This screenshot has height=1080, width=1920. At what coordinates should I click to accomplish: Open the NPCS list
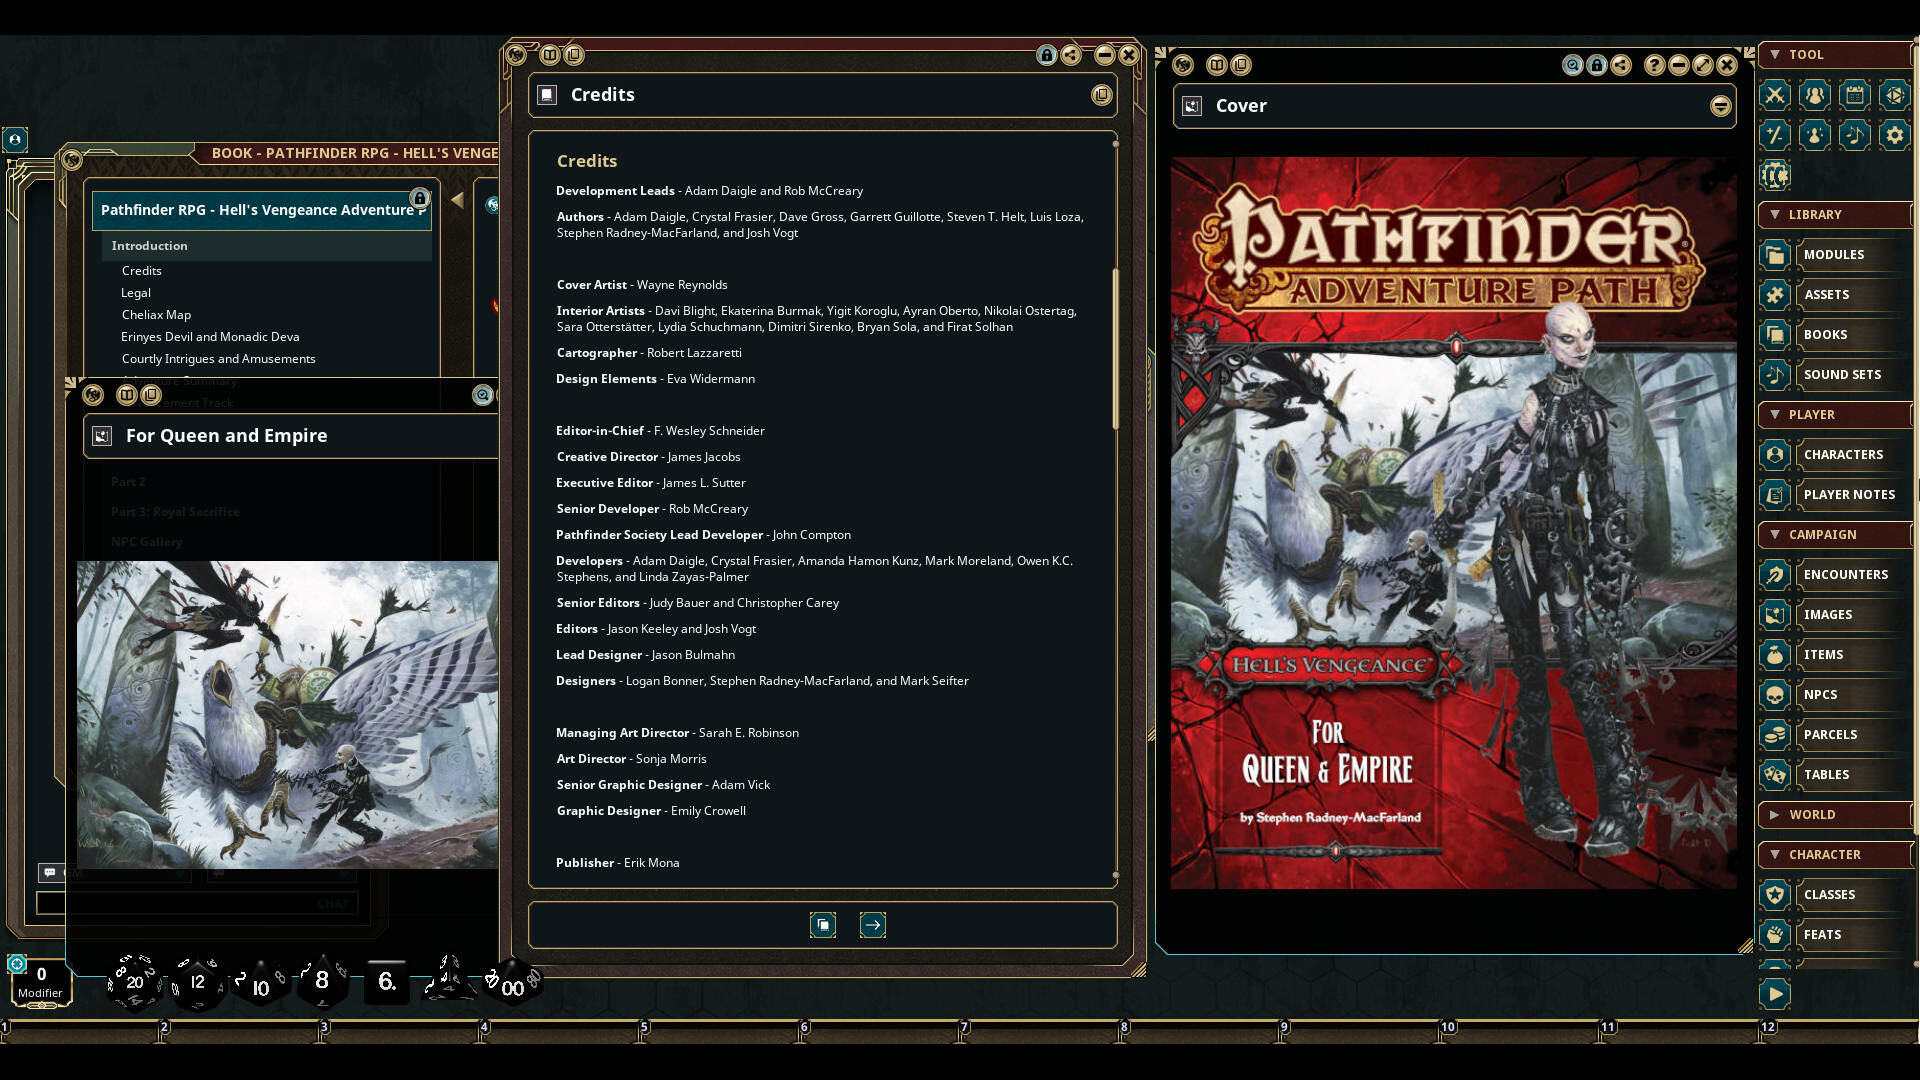click(1820, 695)
